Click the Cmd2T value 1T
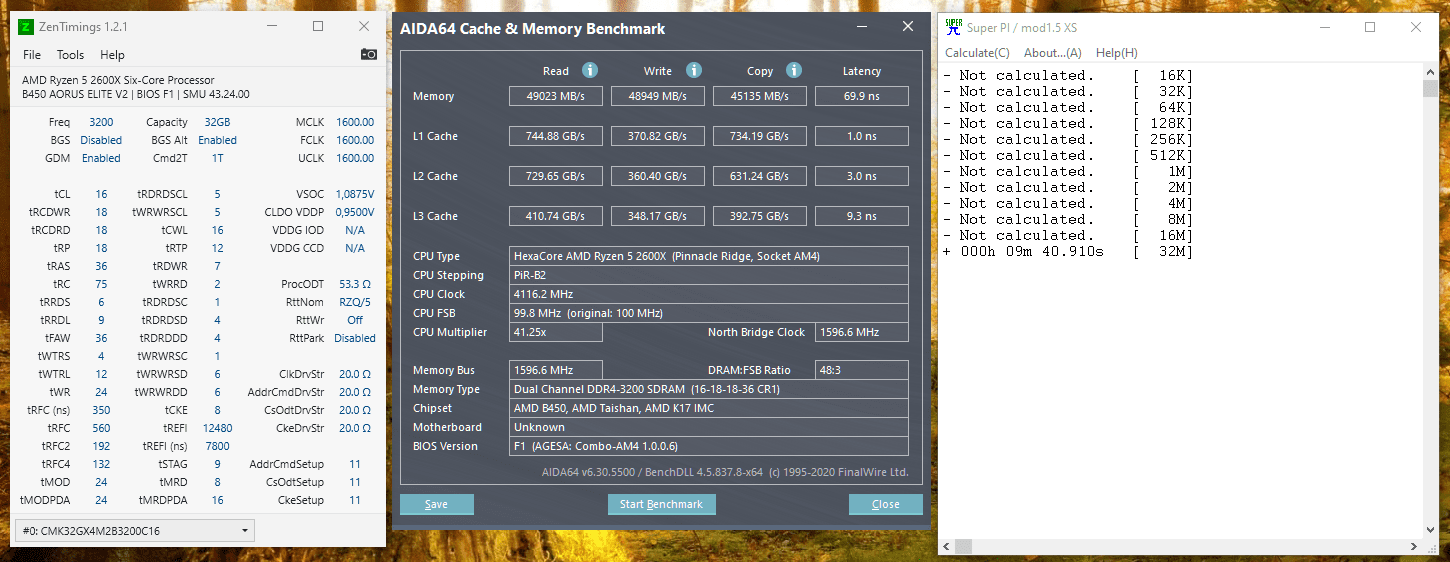Viewport: 1450px width, 562px height. pyautogui.click(x=217, y=158)
